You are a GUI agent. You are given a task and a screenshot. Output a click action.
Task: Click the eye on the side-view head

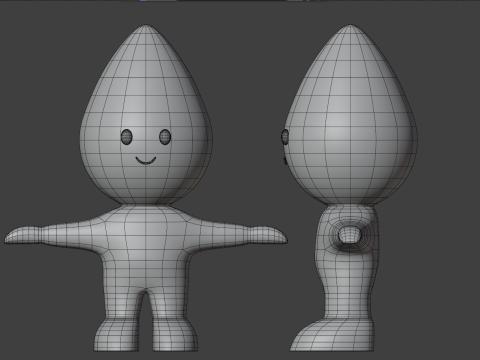[285, 137]
